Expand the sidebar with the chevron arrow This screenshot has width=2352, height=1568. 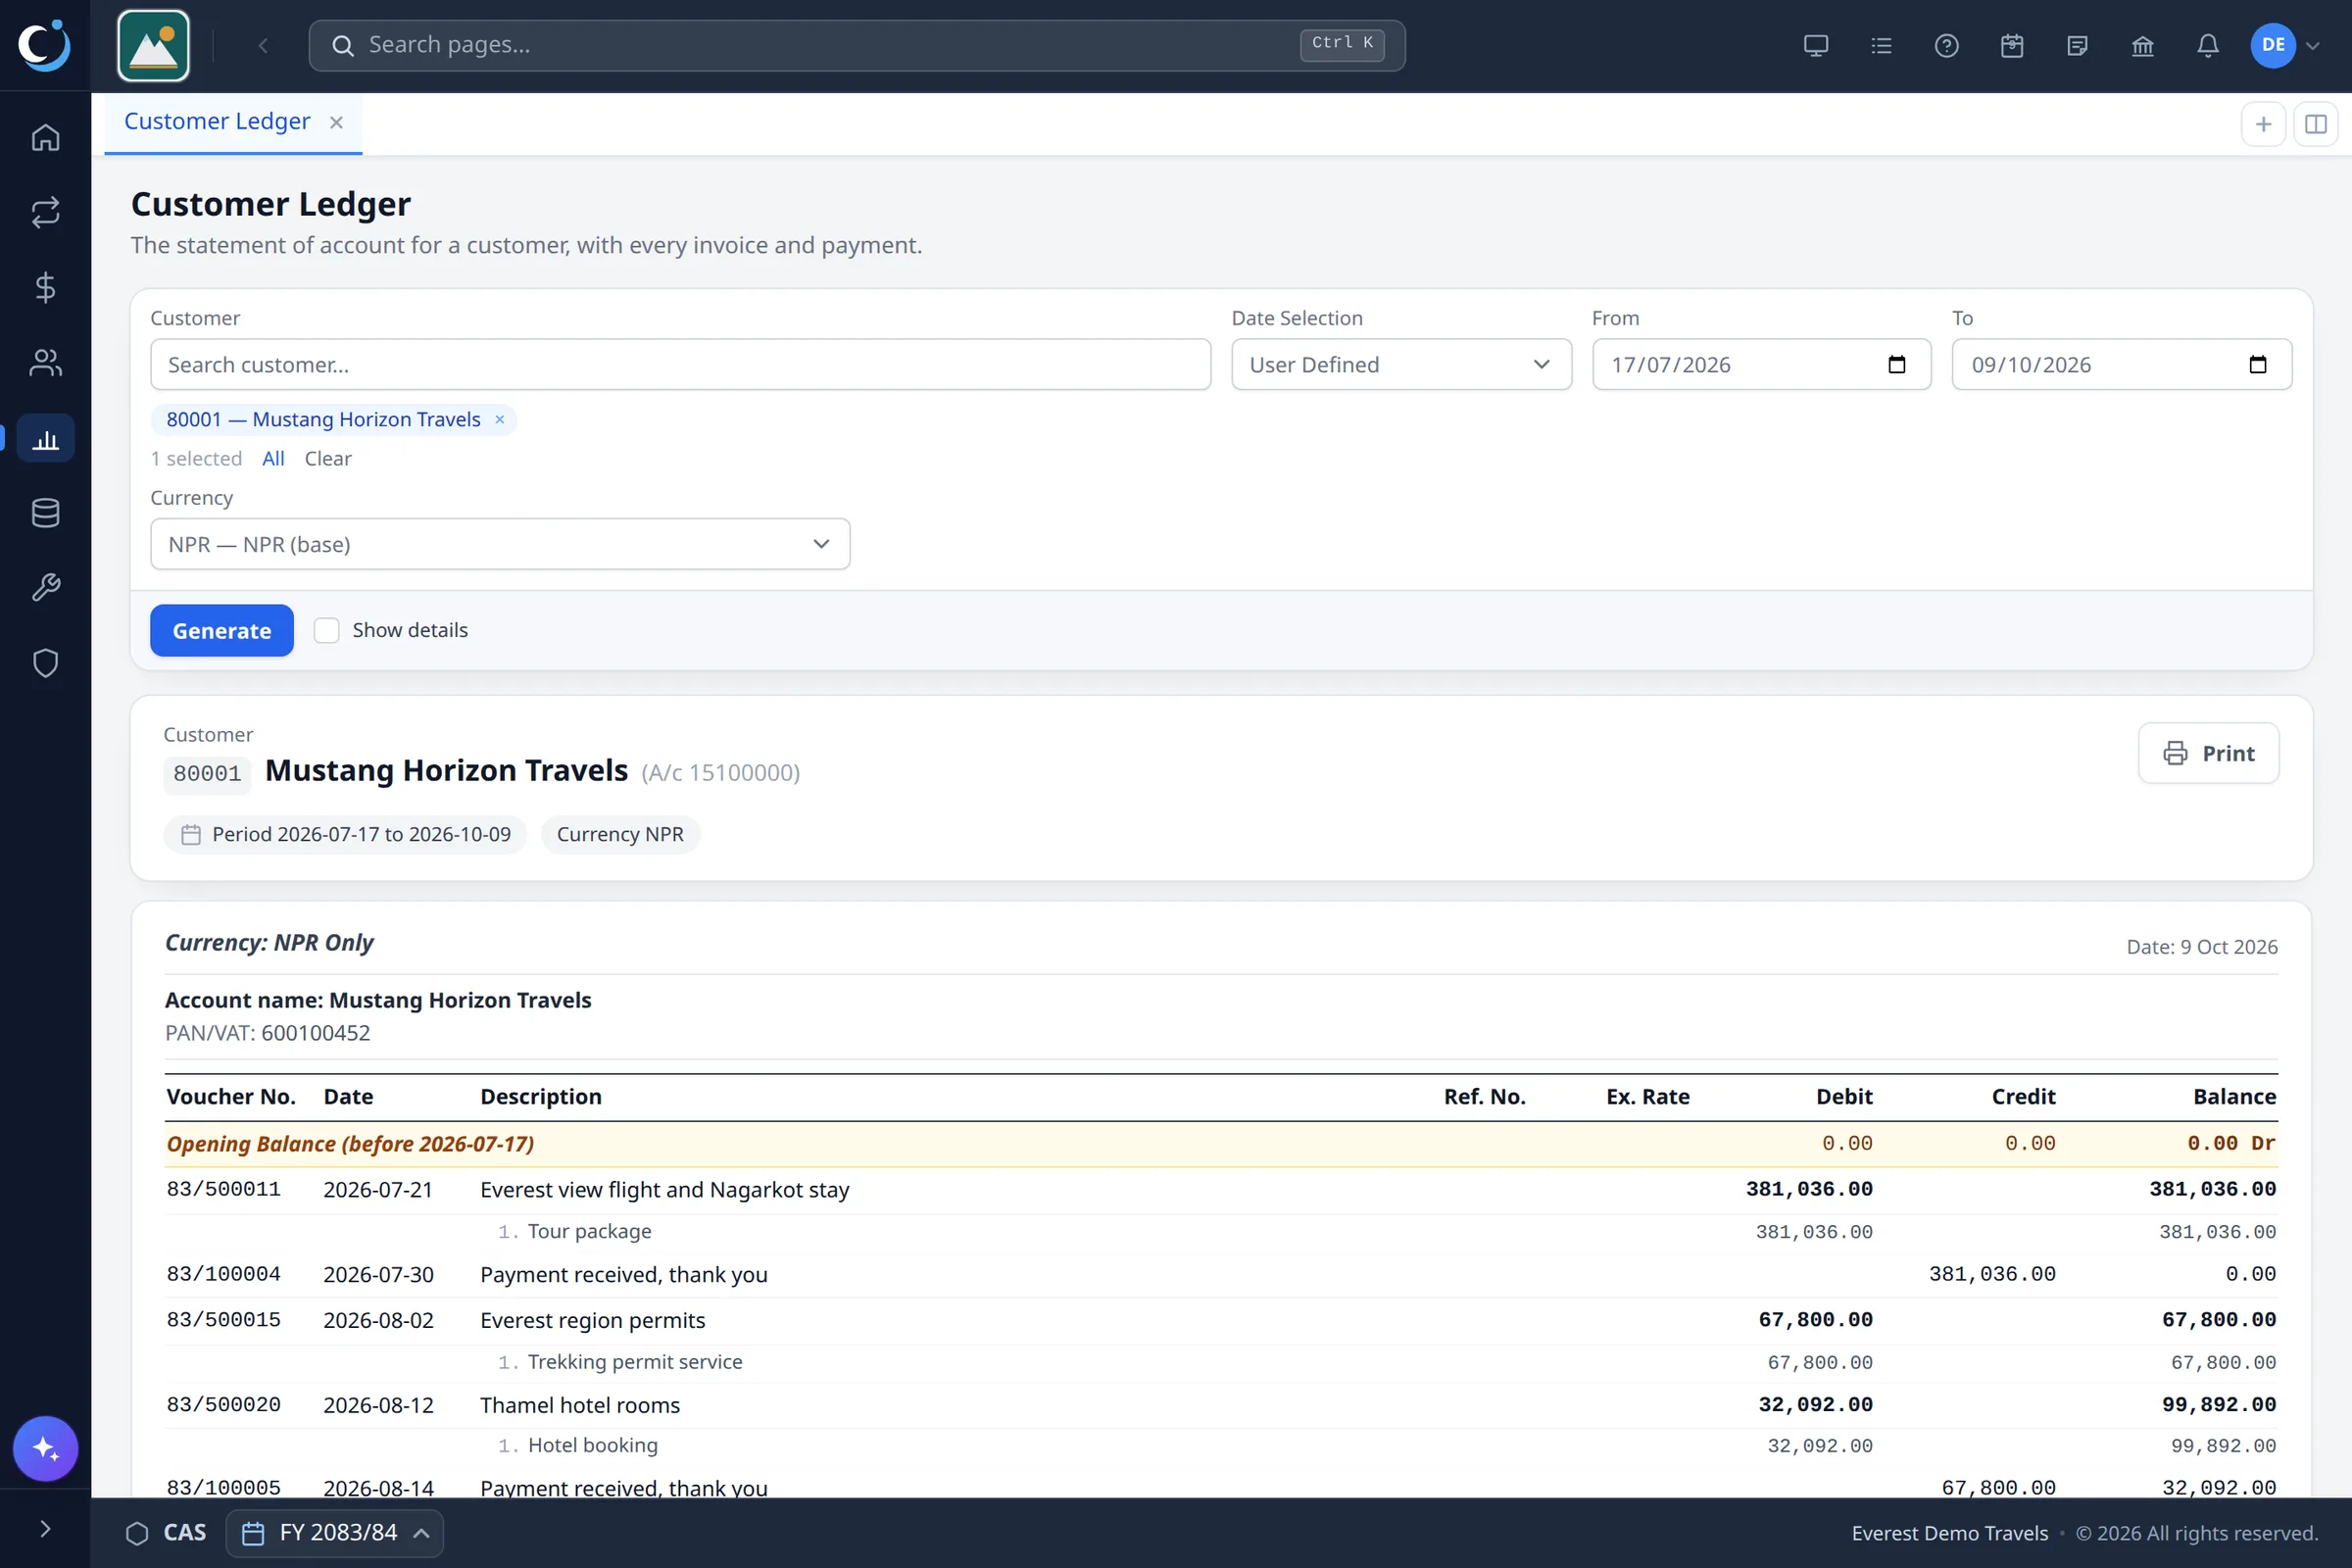(45, 1528)
